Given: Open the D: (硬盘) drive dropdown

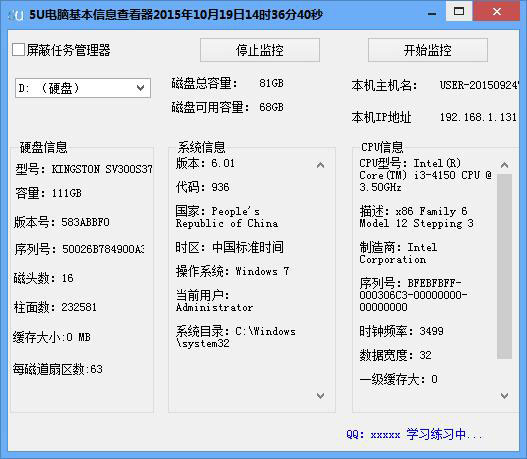Looking at the screenshot, I should click(x=83, y=88).
